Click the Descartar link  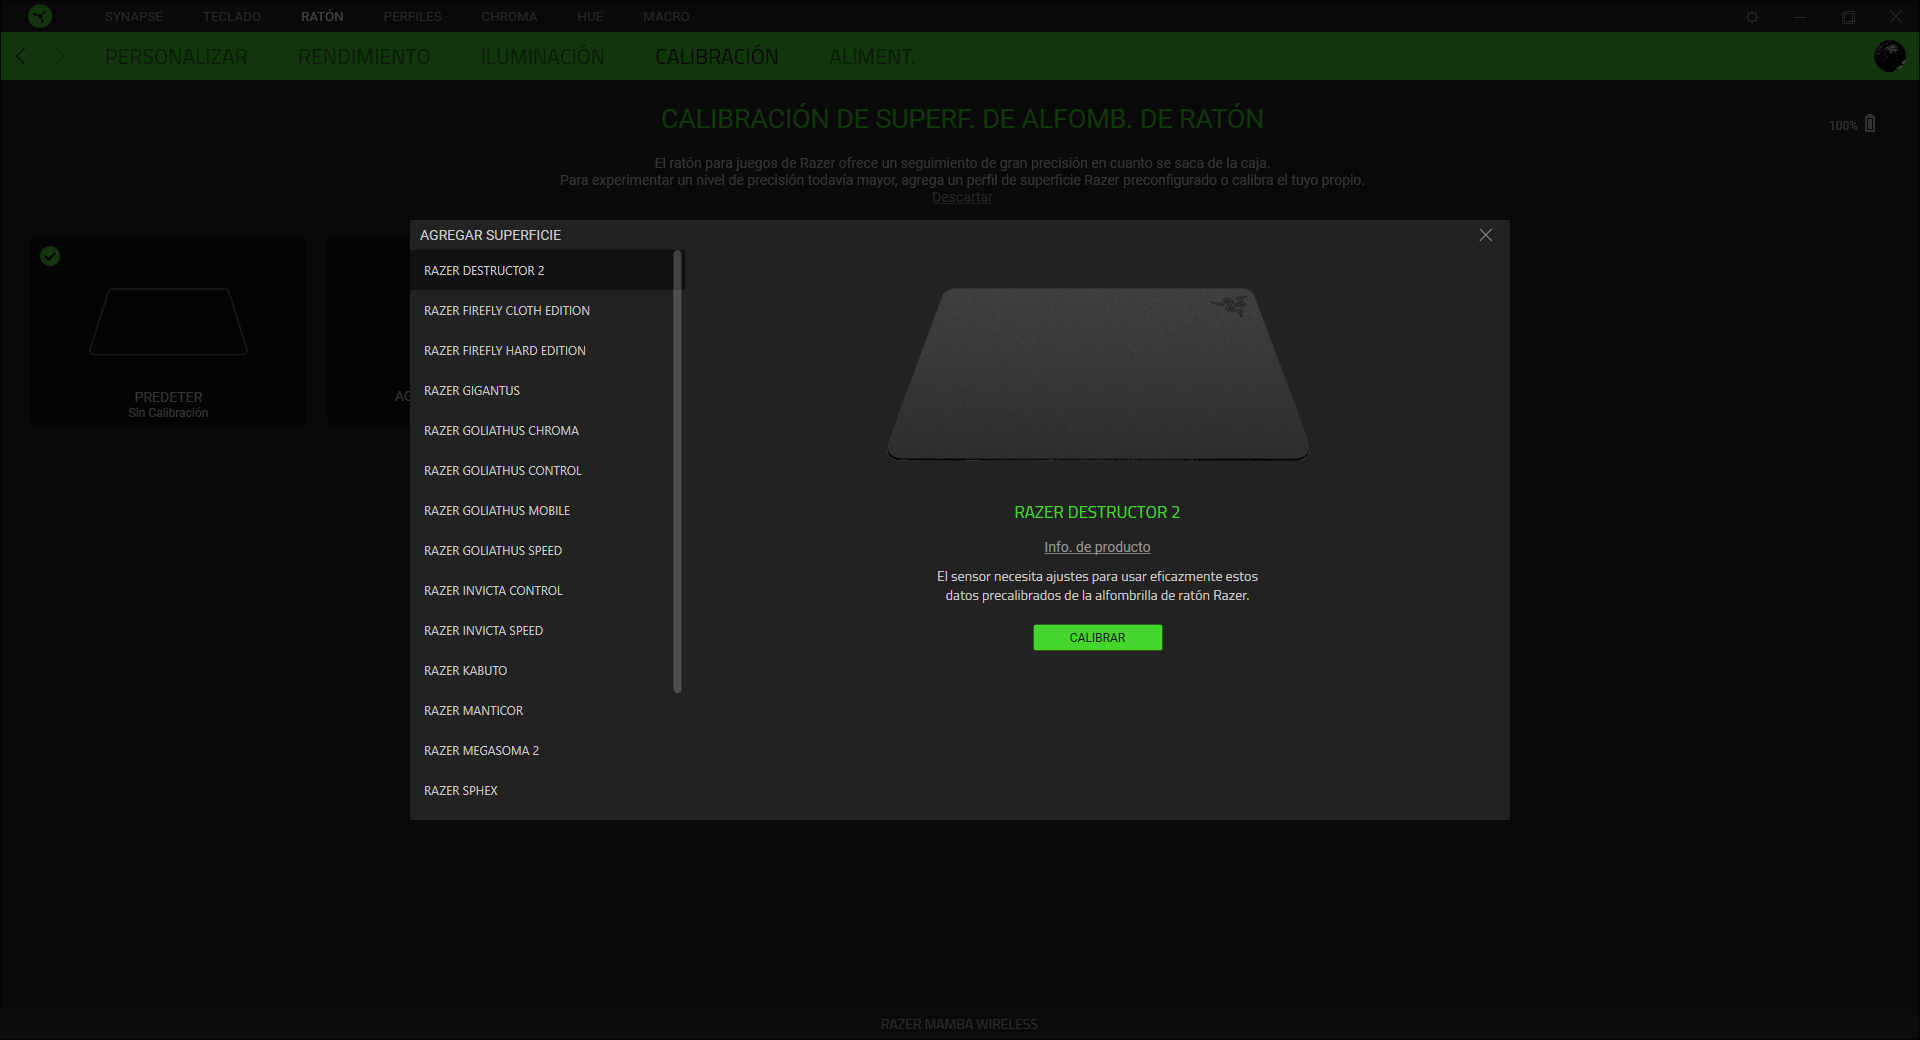[x=962, y=197]
